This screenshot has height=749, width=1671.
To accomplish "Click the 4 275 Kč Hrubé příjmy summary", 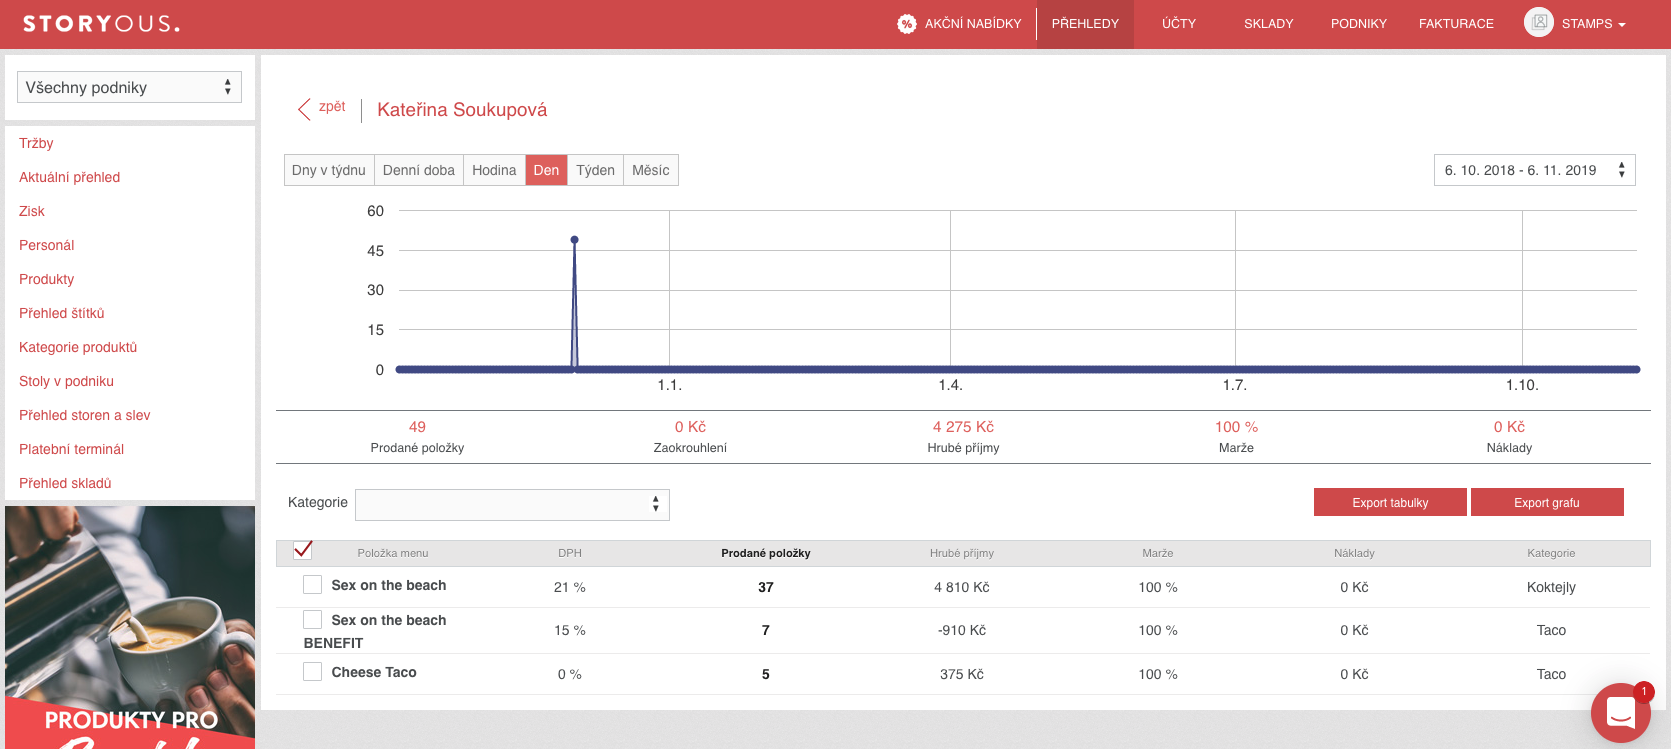I will coord(963,427).
